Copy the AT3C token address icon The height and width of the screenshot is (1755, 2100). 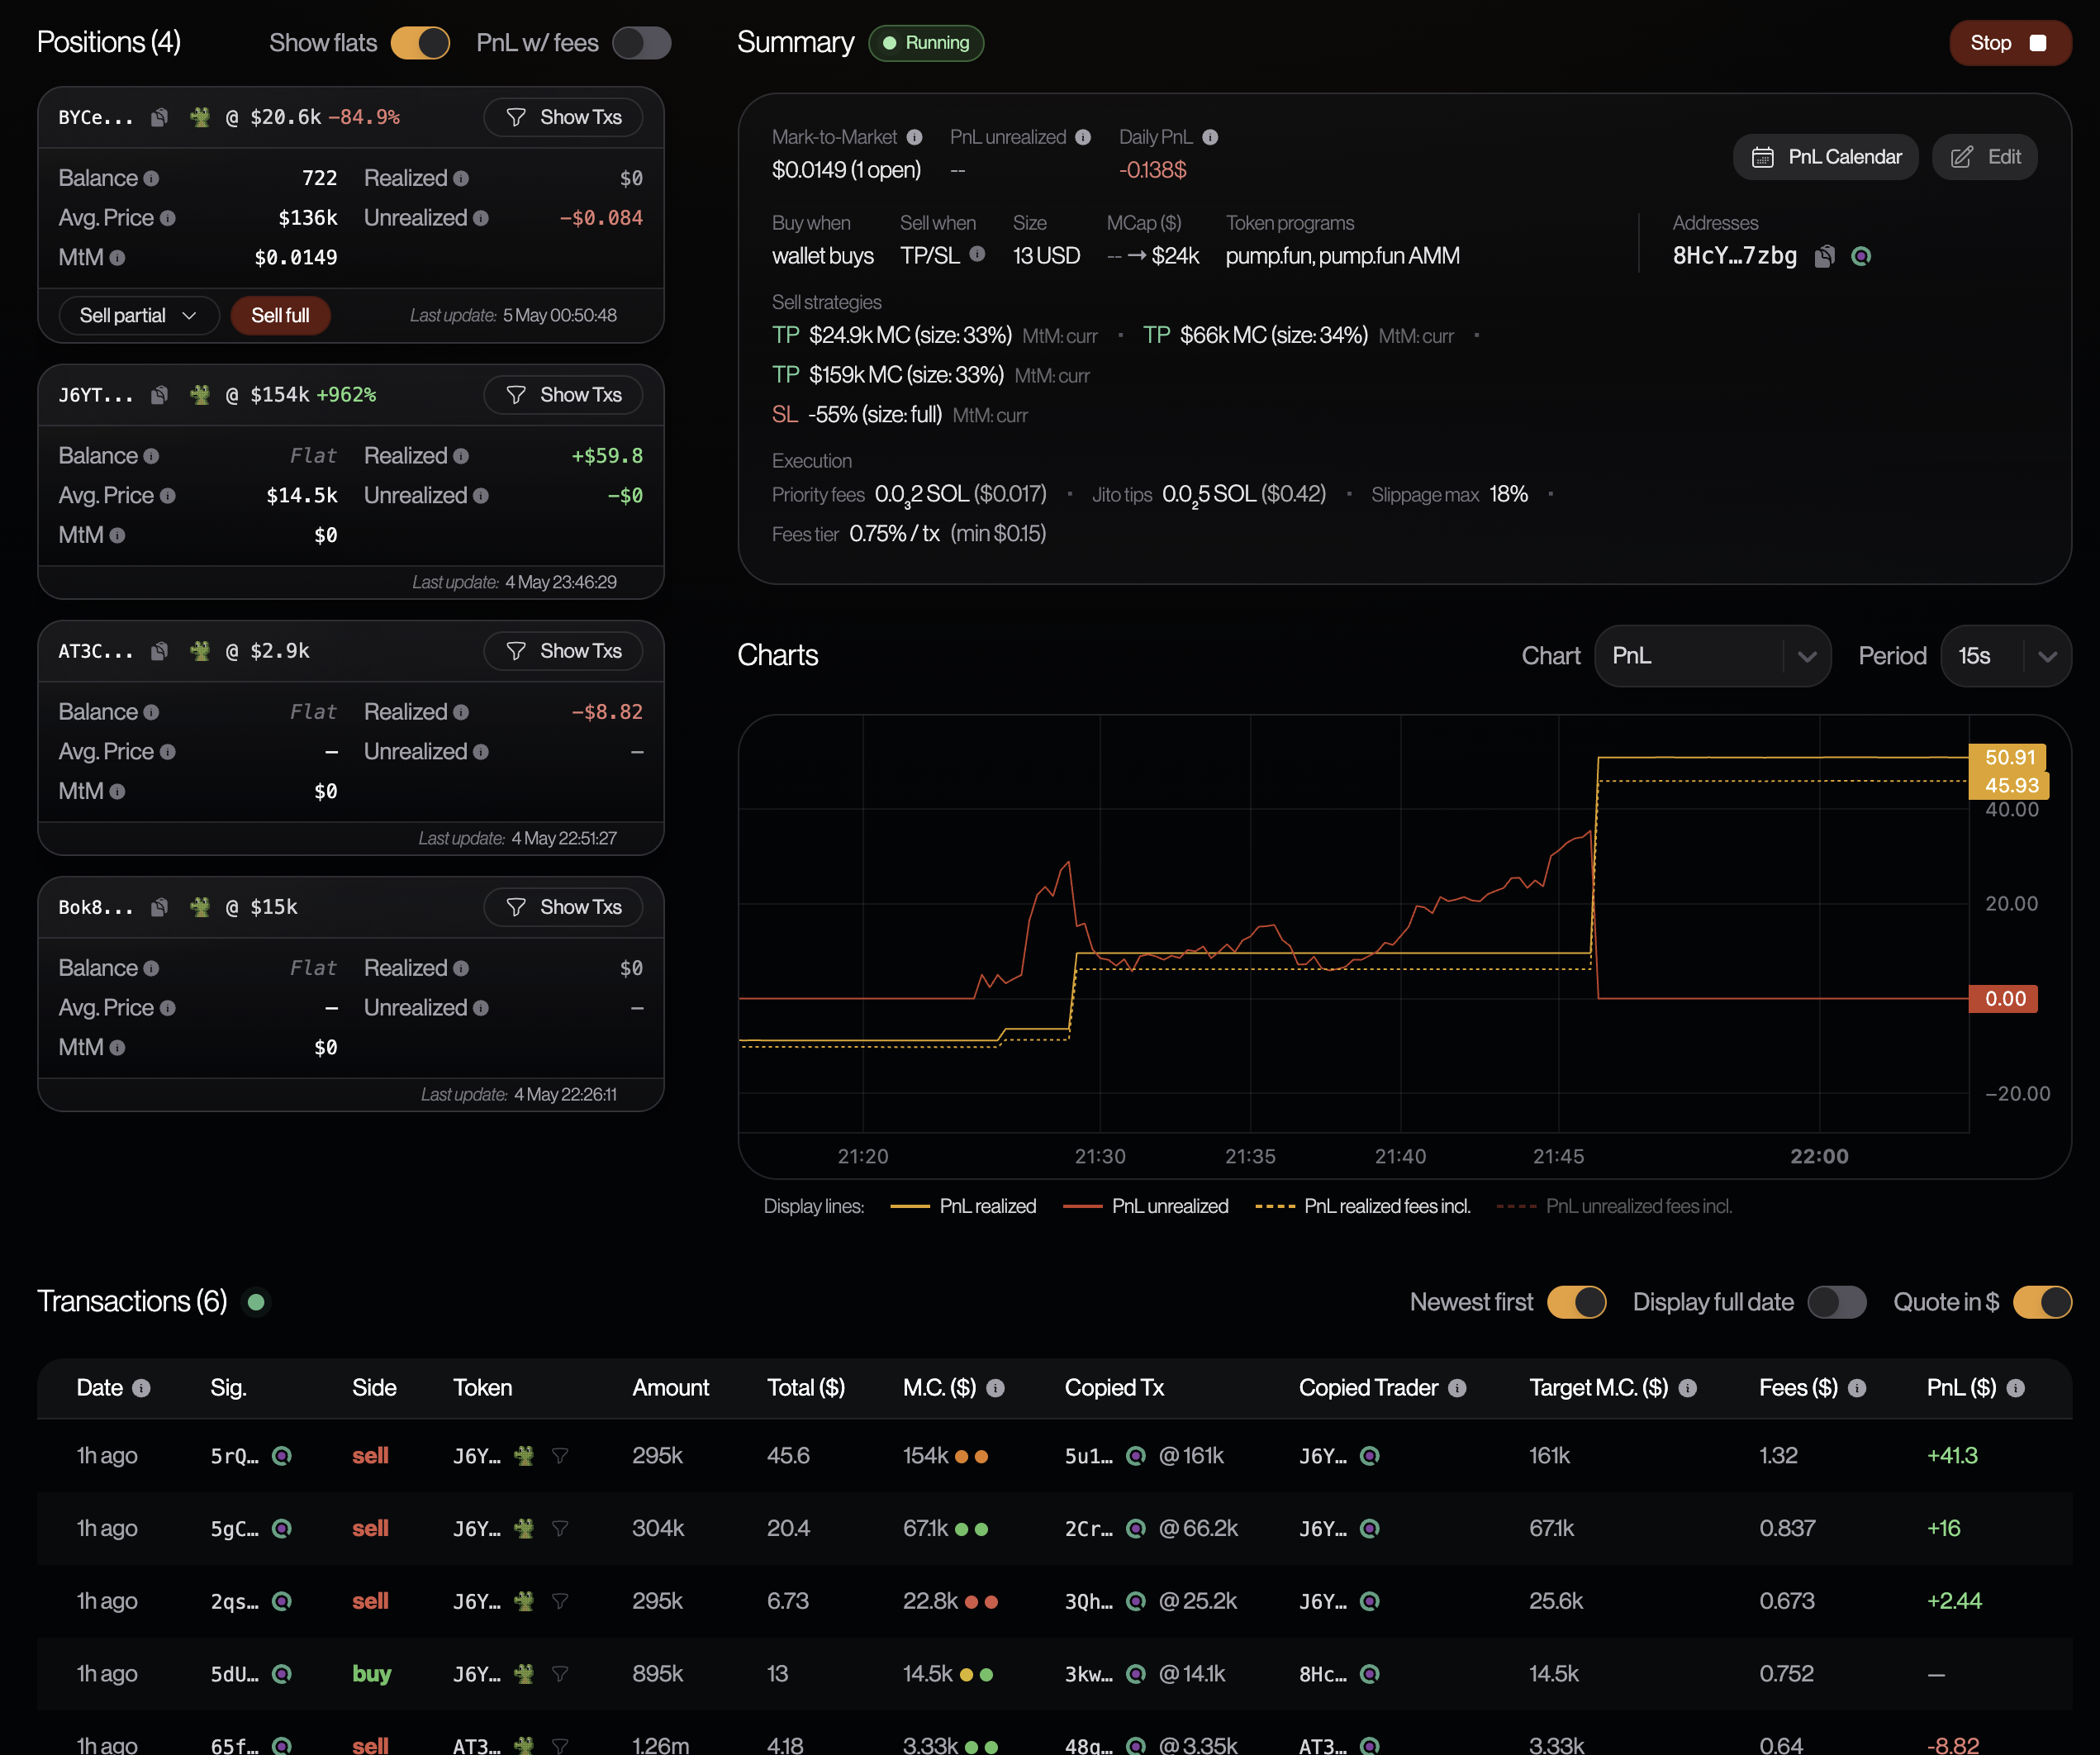coord(159,651)
